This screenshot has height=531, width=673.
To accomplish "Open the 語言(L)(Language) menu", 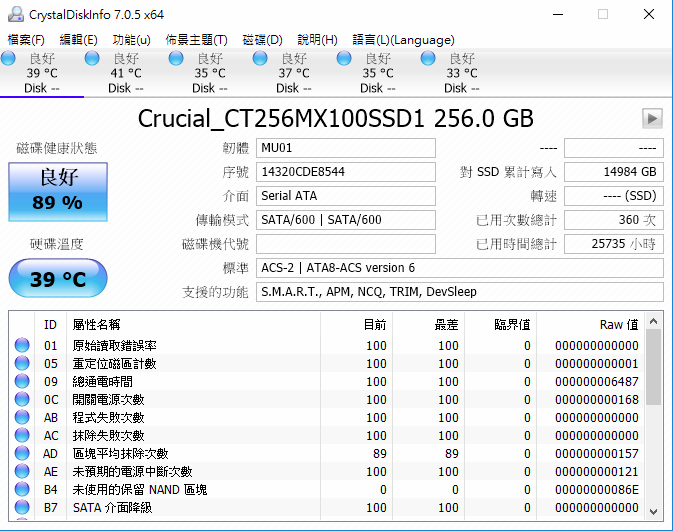I will click(x=403, y=40).
